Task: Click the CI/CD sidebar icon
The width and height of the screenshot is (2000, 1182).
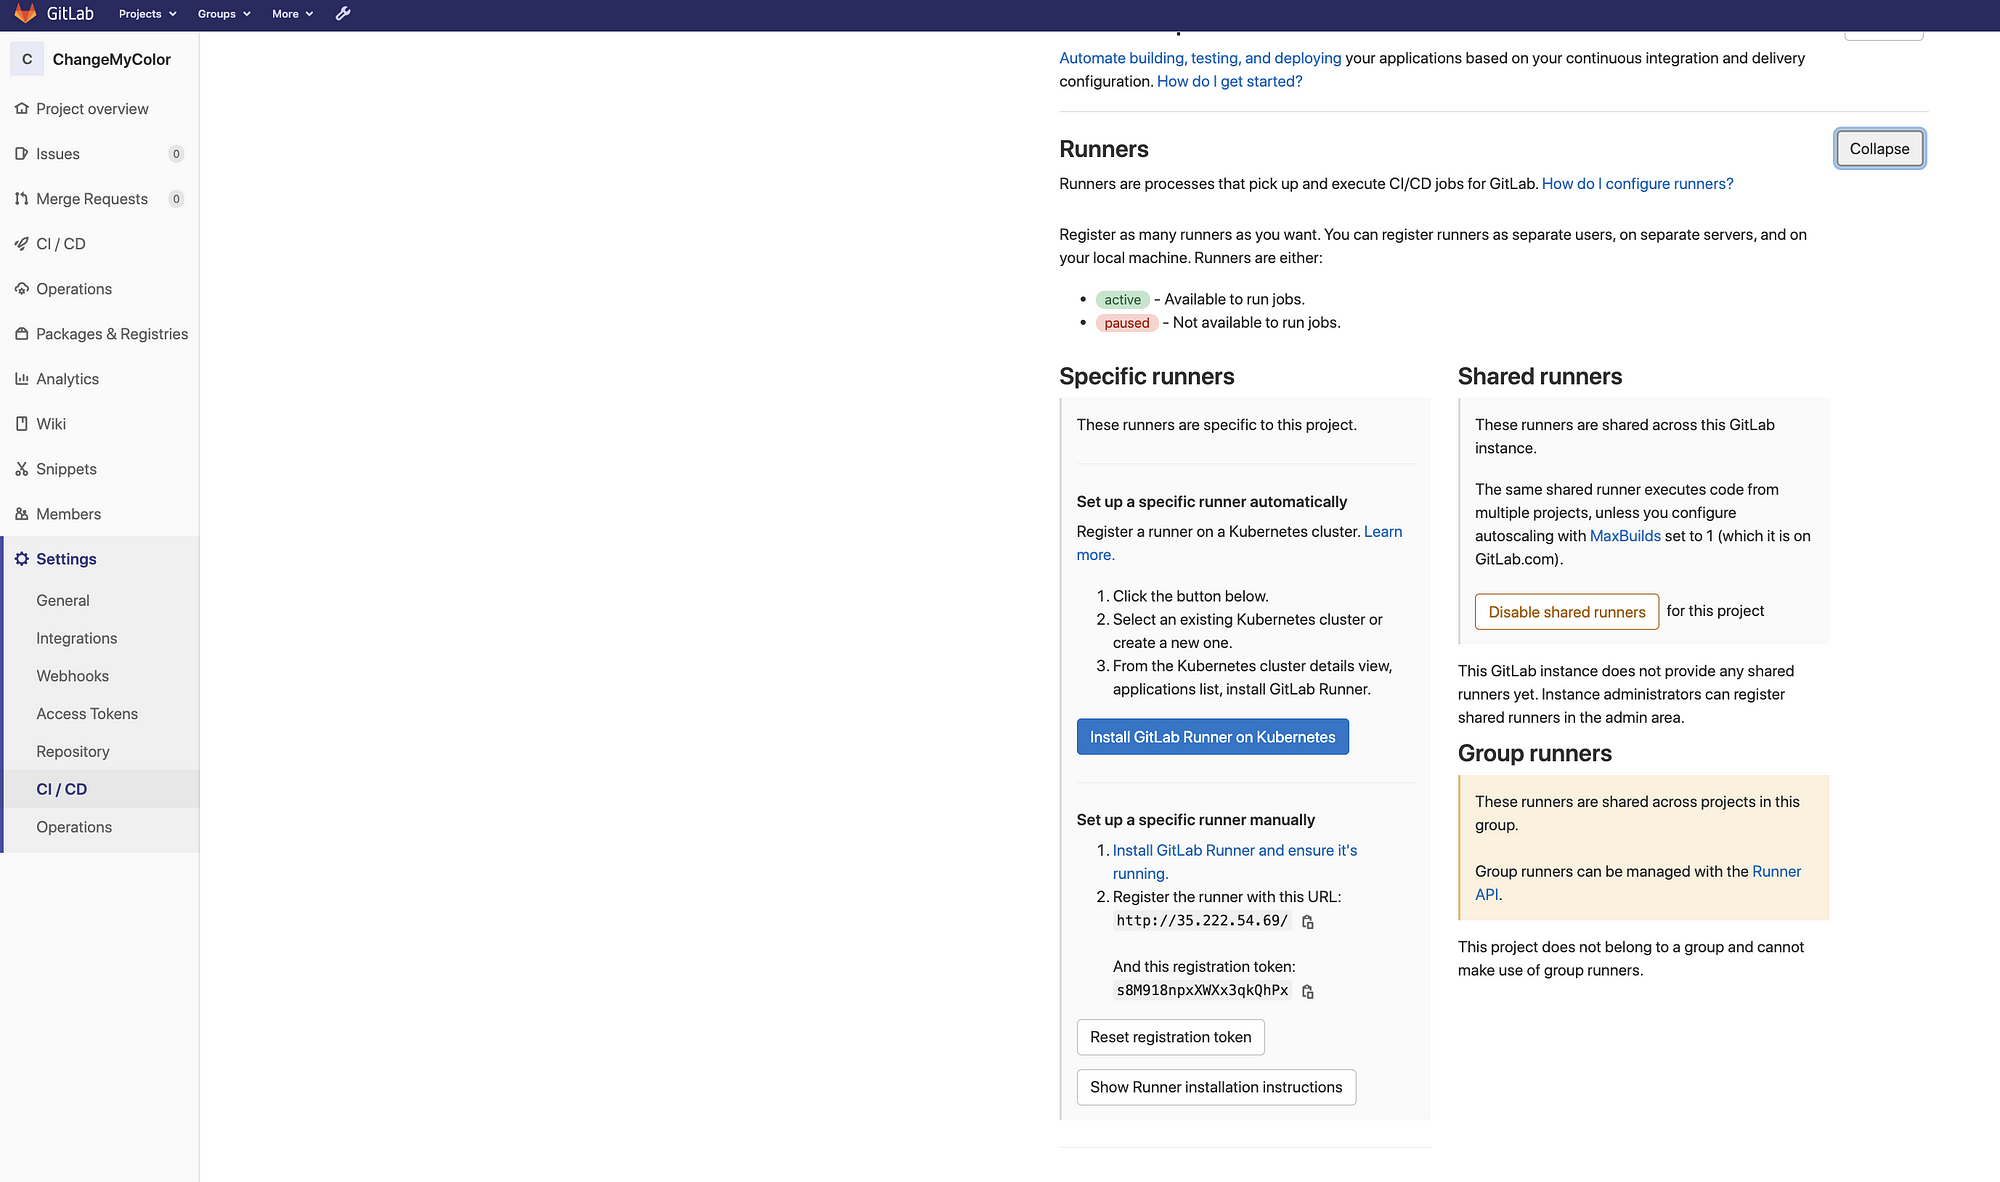Action: [23, 243]
